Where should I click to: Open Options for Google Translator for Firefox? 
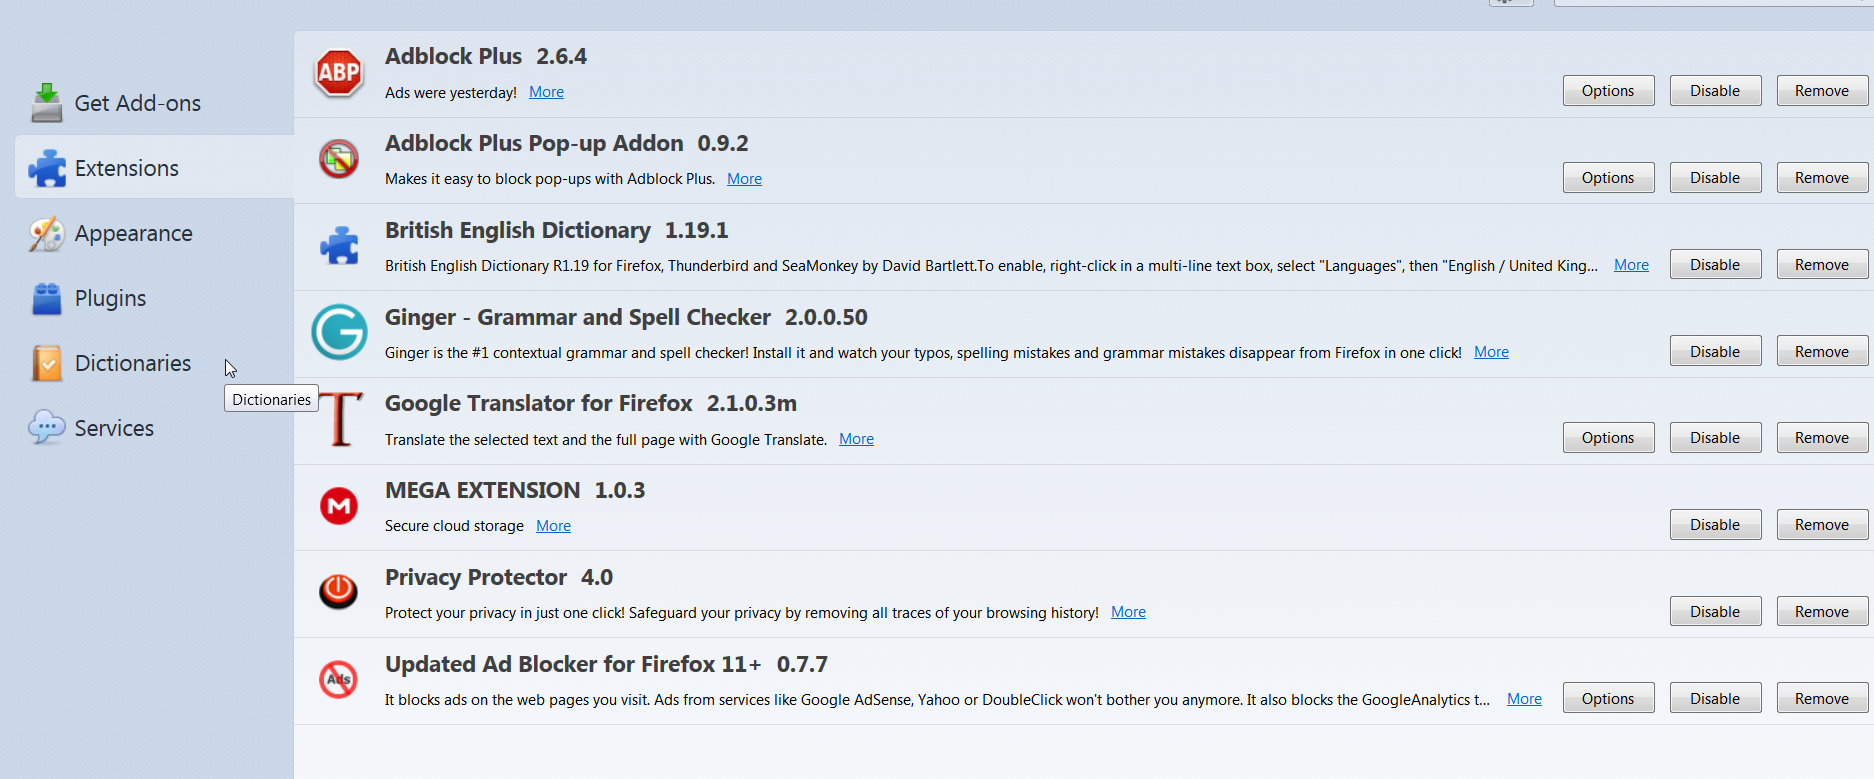coord(1607,438)
